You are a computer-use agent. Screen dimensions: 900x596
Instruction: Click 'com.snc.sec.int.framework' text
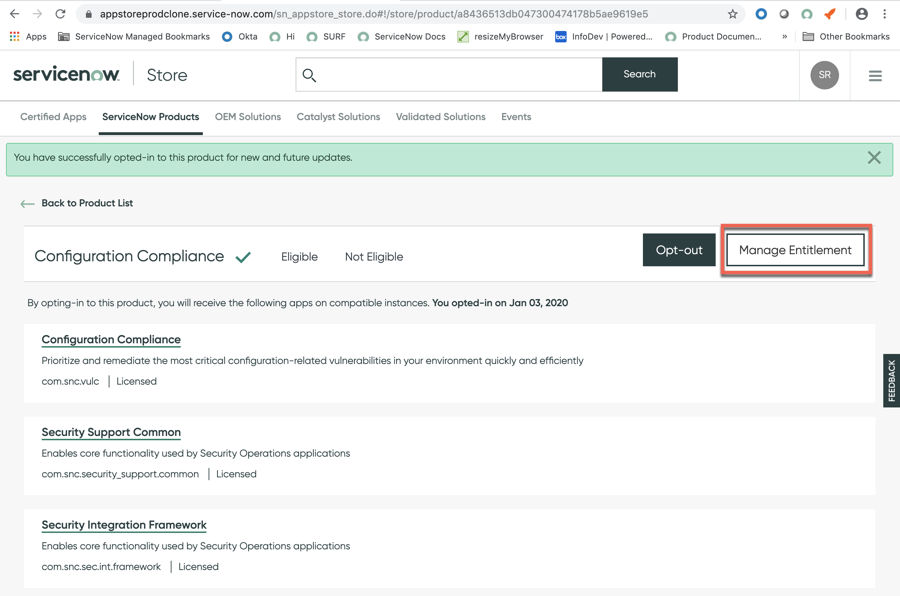pyautogui.click(x=101, y=566)
